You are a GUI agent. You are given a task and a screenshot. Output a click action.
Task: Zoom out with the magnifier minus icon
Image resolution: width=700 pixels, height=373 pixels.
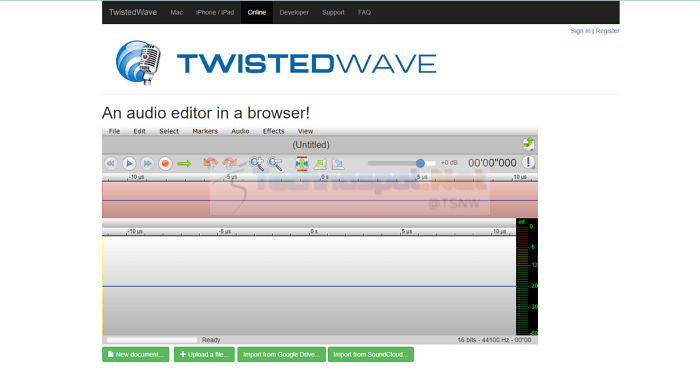click(x=275, y=164)
